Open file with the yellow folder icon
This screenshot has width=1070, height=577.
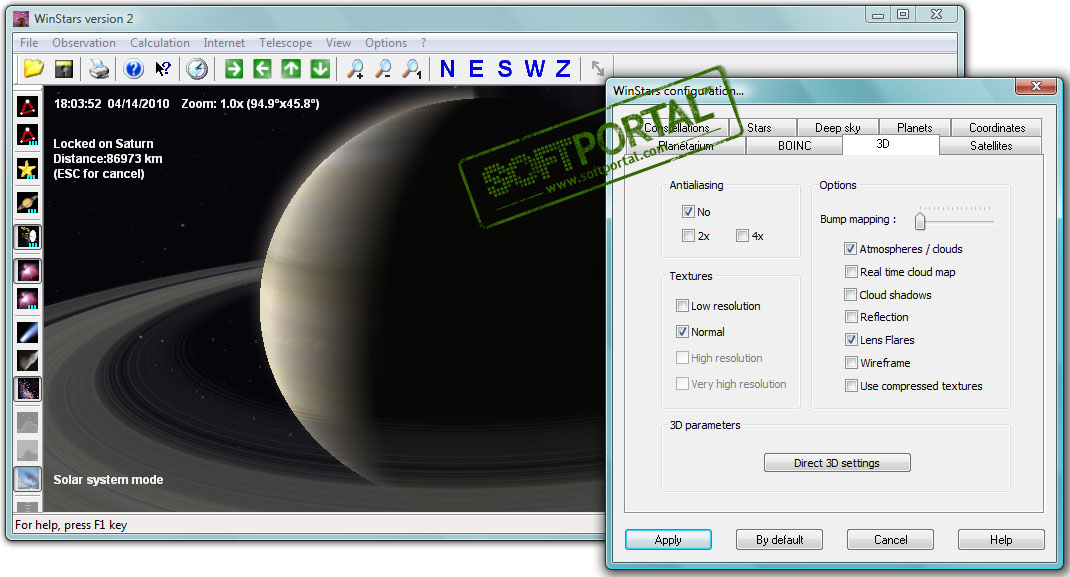(33, 69)
